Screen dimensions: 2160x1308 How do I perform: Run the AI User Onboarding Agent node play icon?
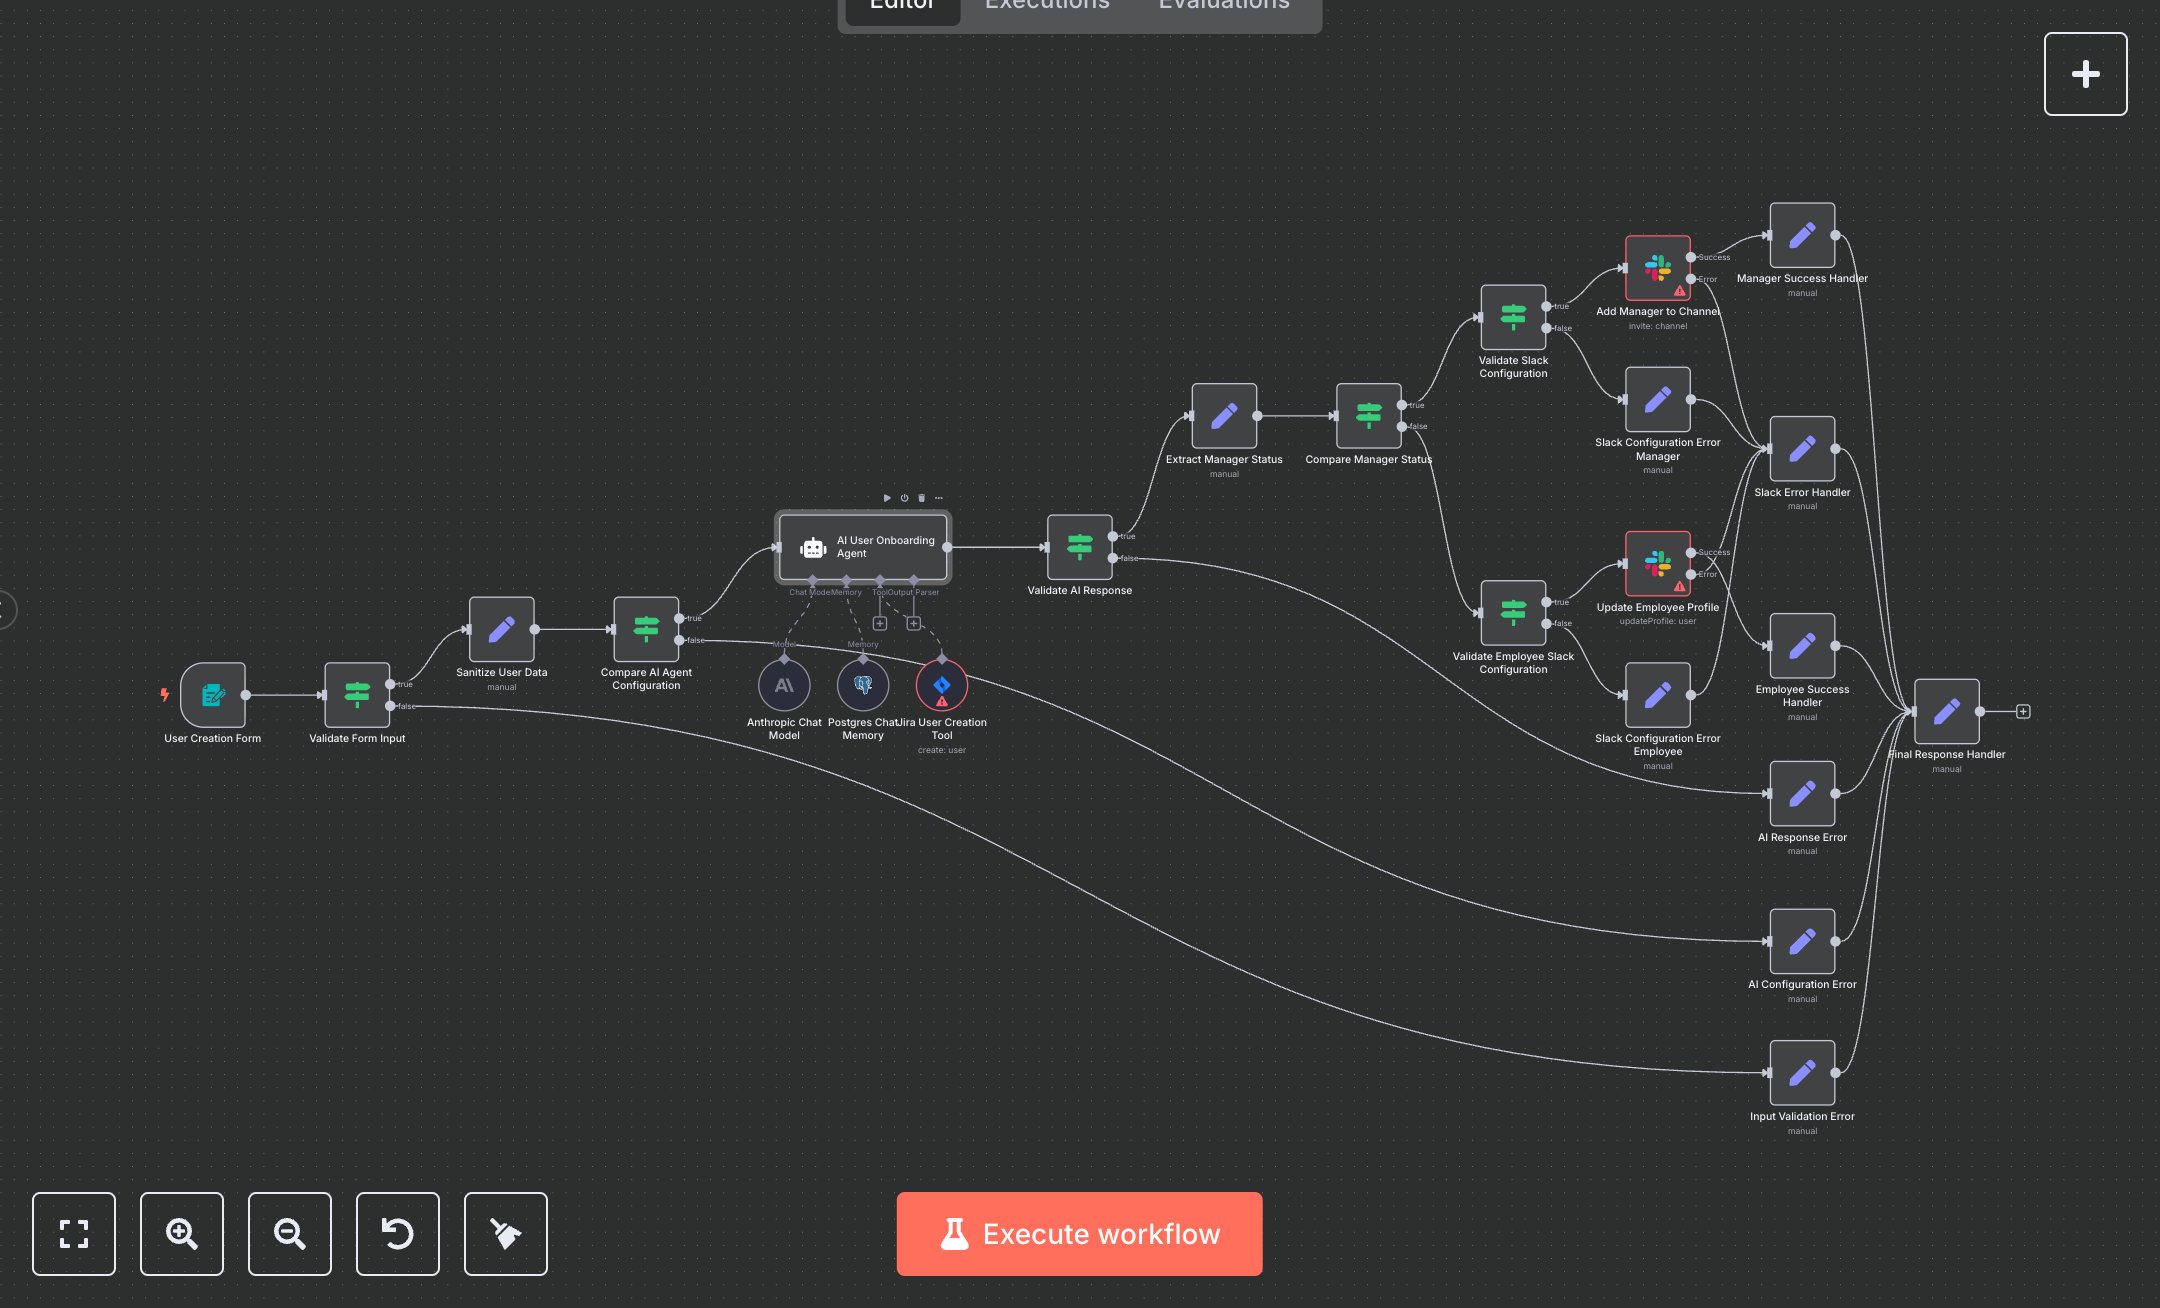887,498
